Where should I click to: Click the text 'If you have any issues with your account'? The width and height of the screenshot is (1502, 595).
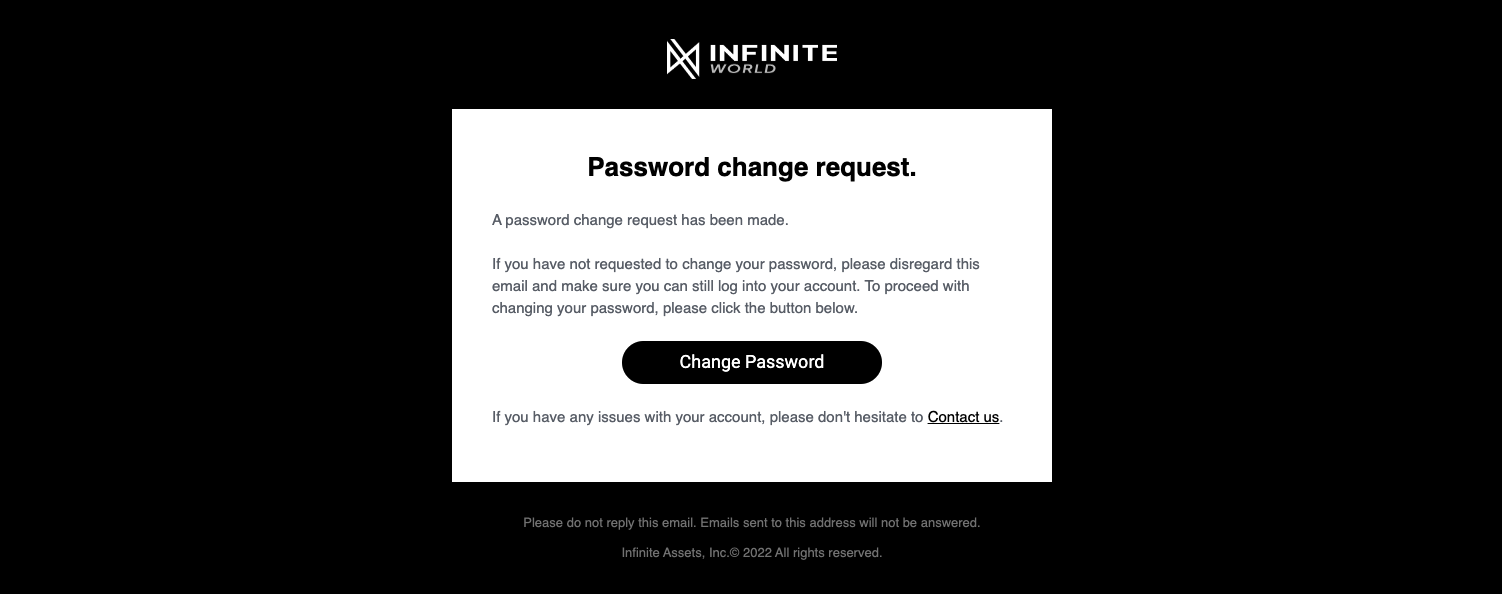point(628,417)
